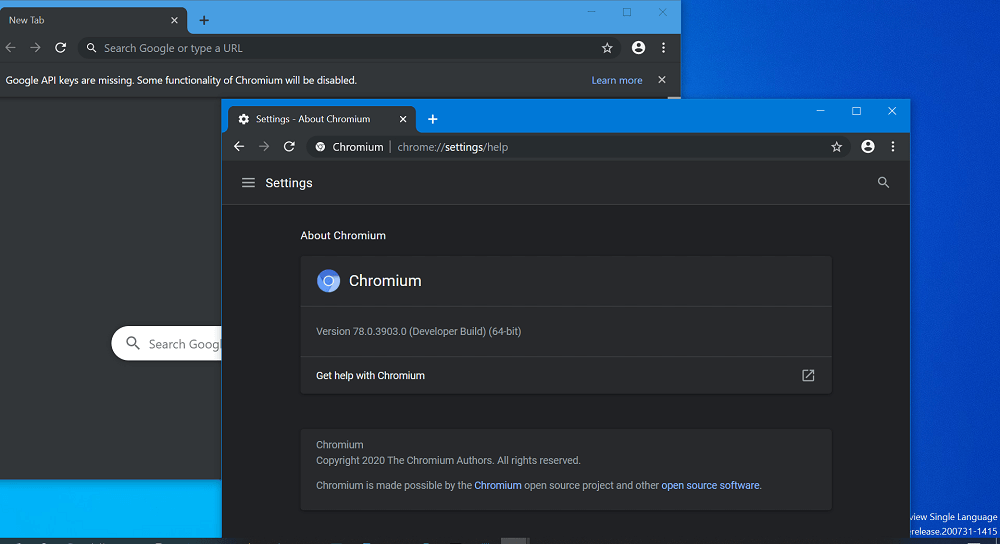Image resolution: width=1000 pixels, height=544 pixels.
Task: Select the Settings - About Chromium tab
Action: (x=321, y=119)
